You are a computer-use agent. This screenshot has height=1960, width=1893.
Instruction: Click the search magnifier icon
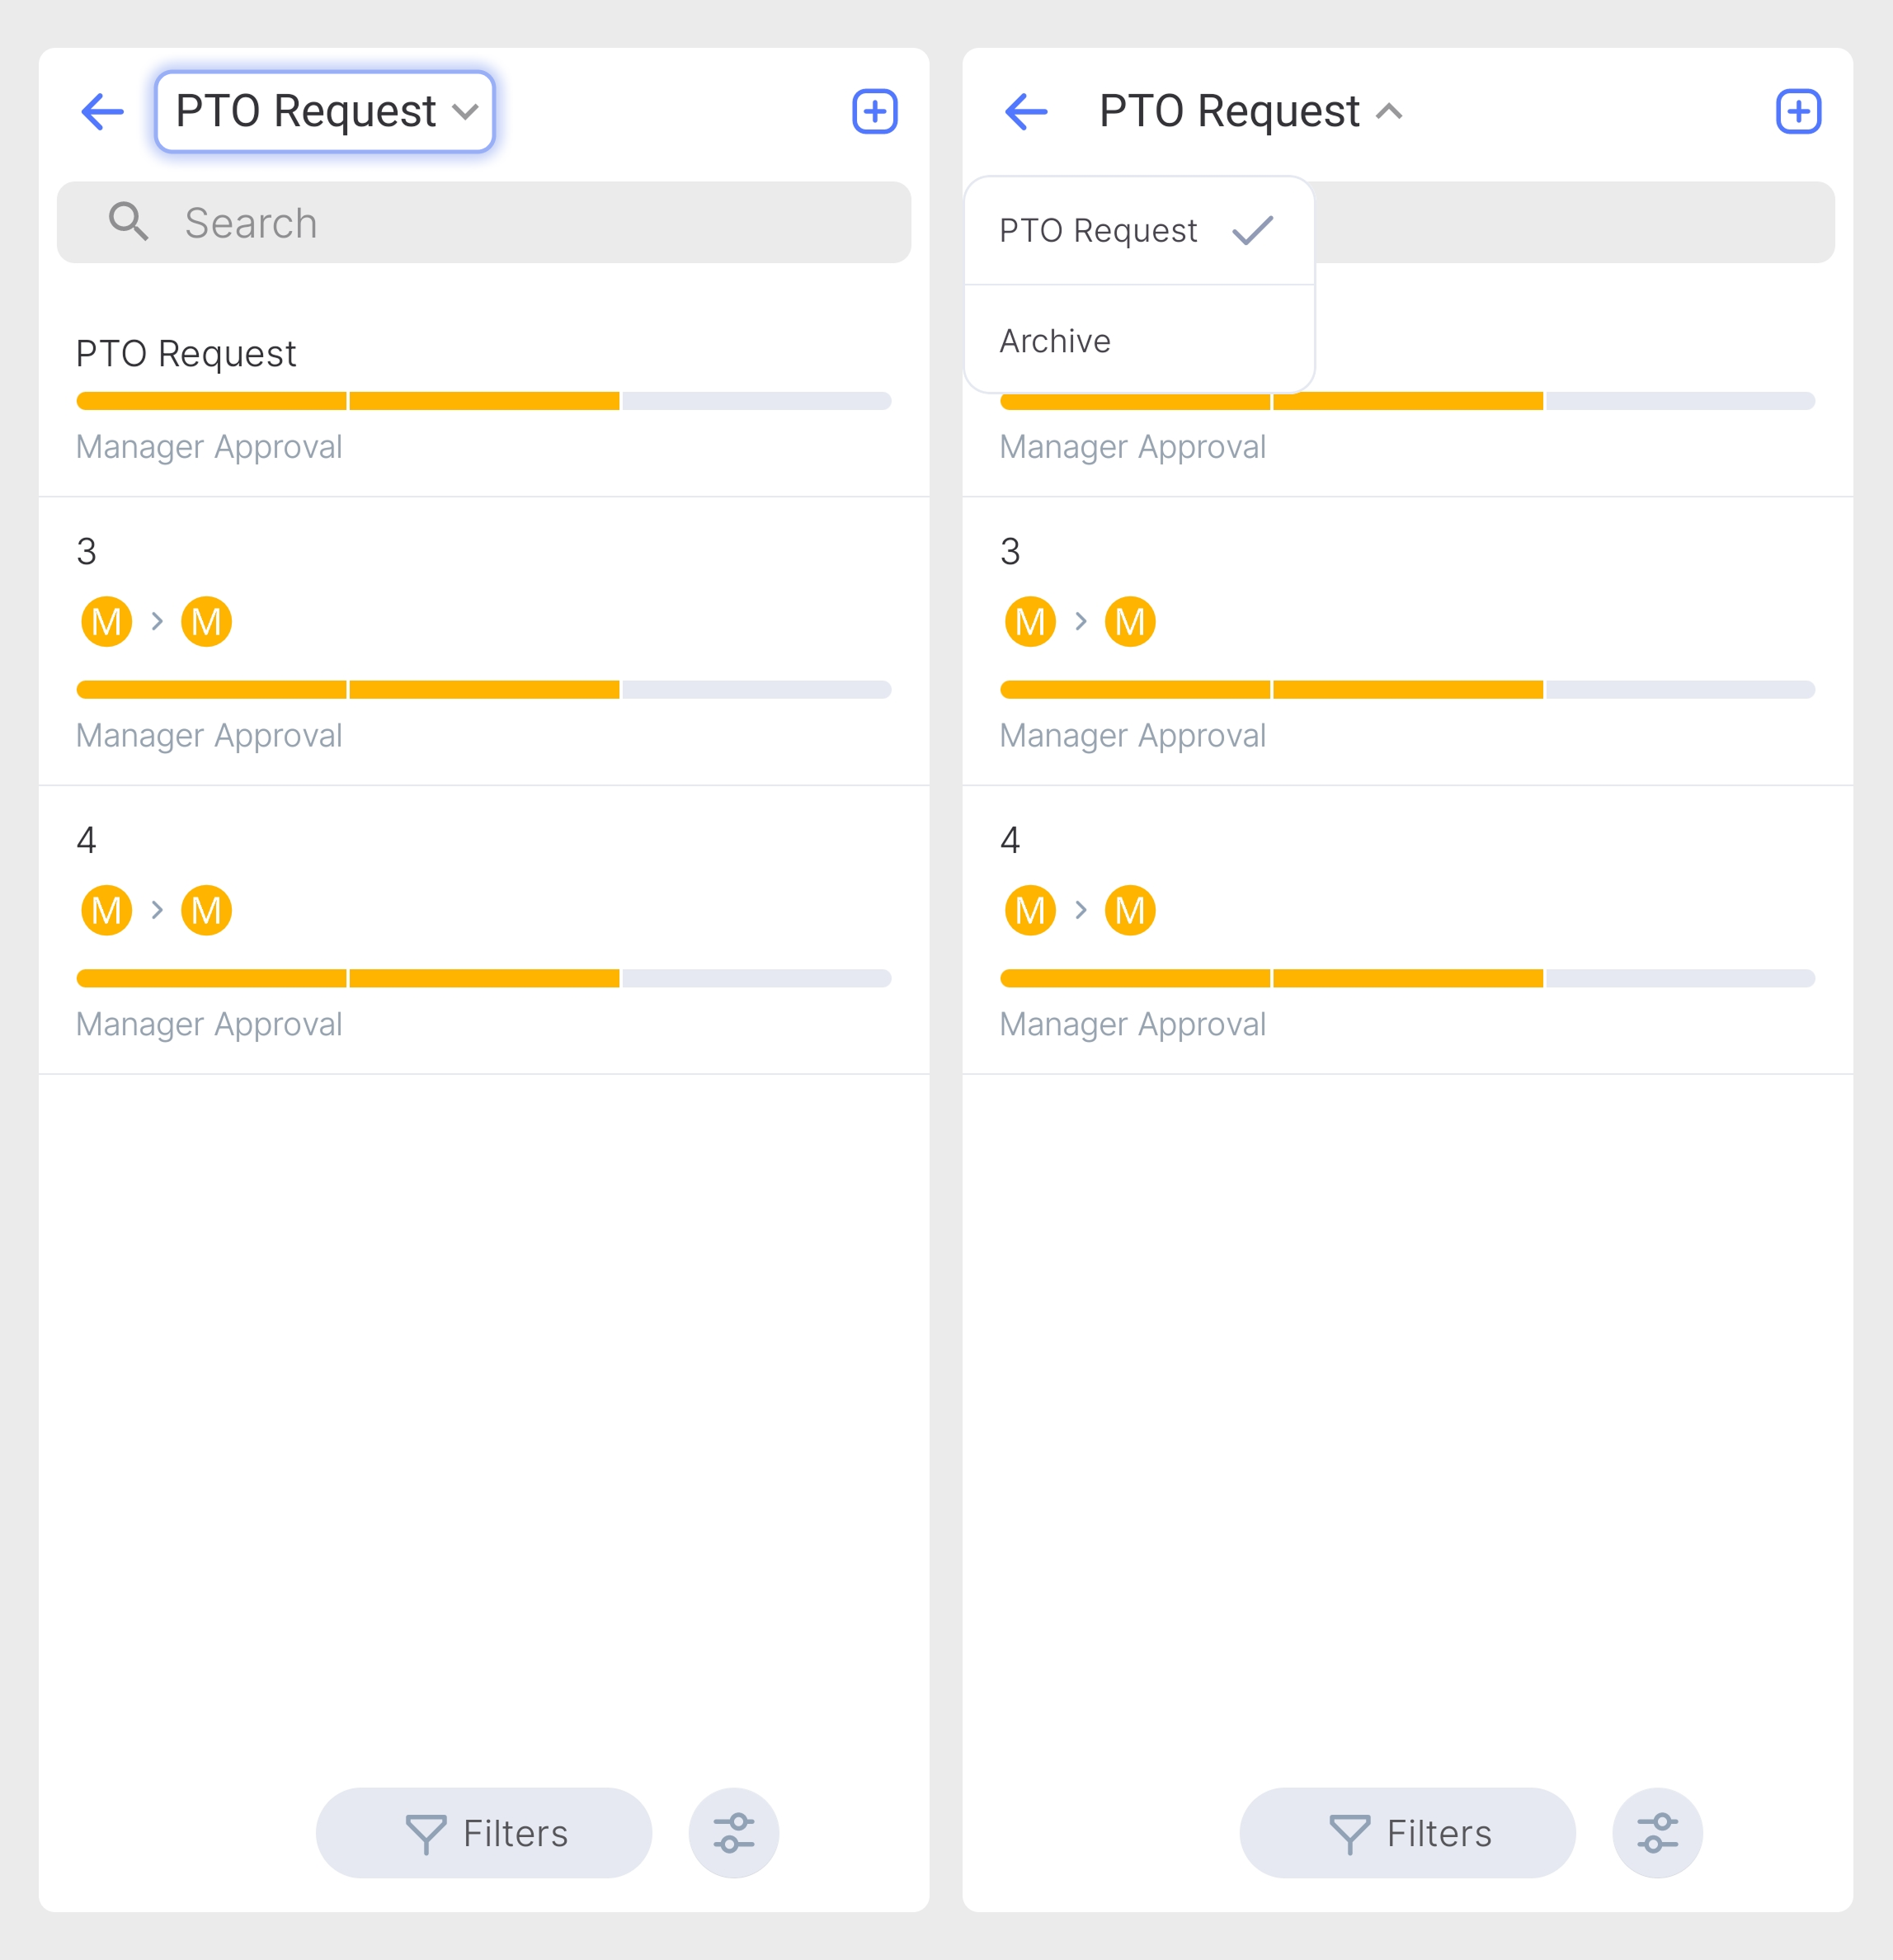128,222
